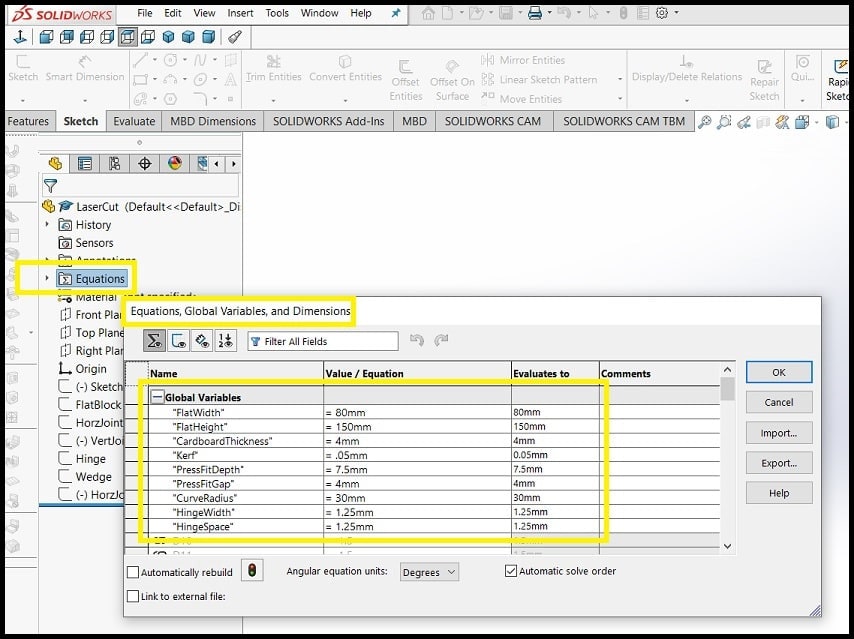
Task: Select the Equation View sigma icon
Action: pos(154,341)
